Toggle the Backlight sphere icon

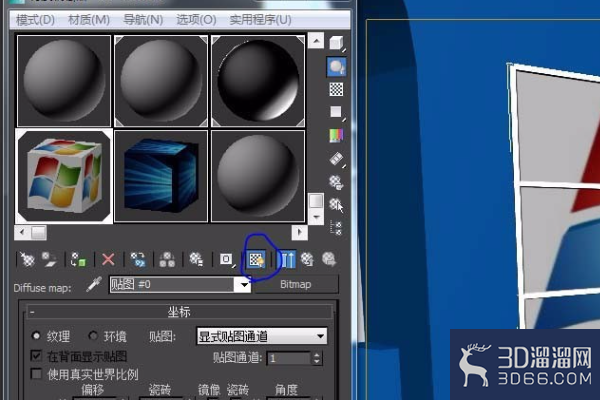(x=336, y=67)
